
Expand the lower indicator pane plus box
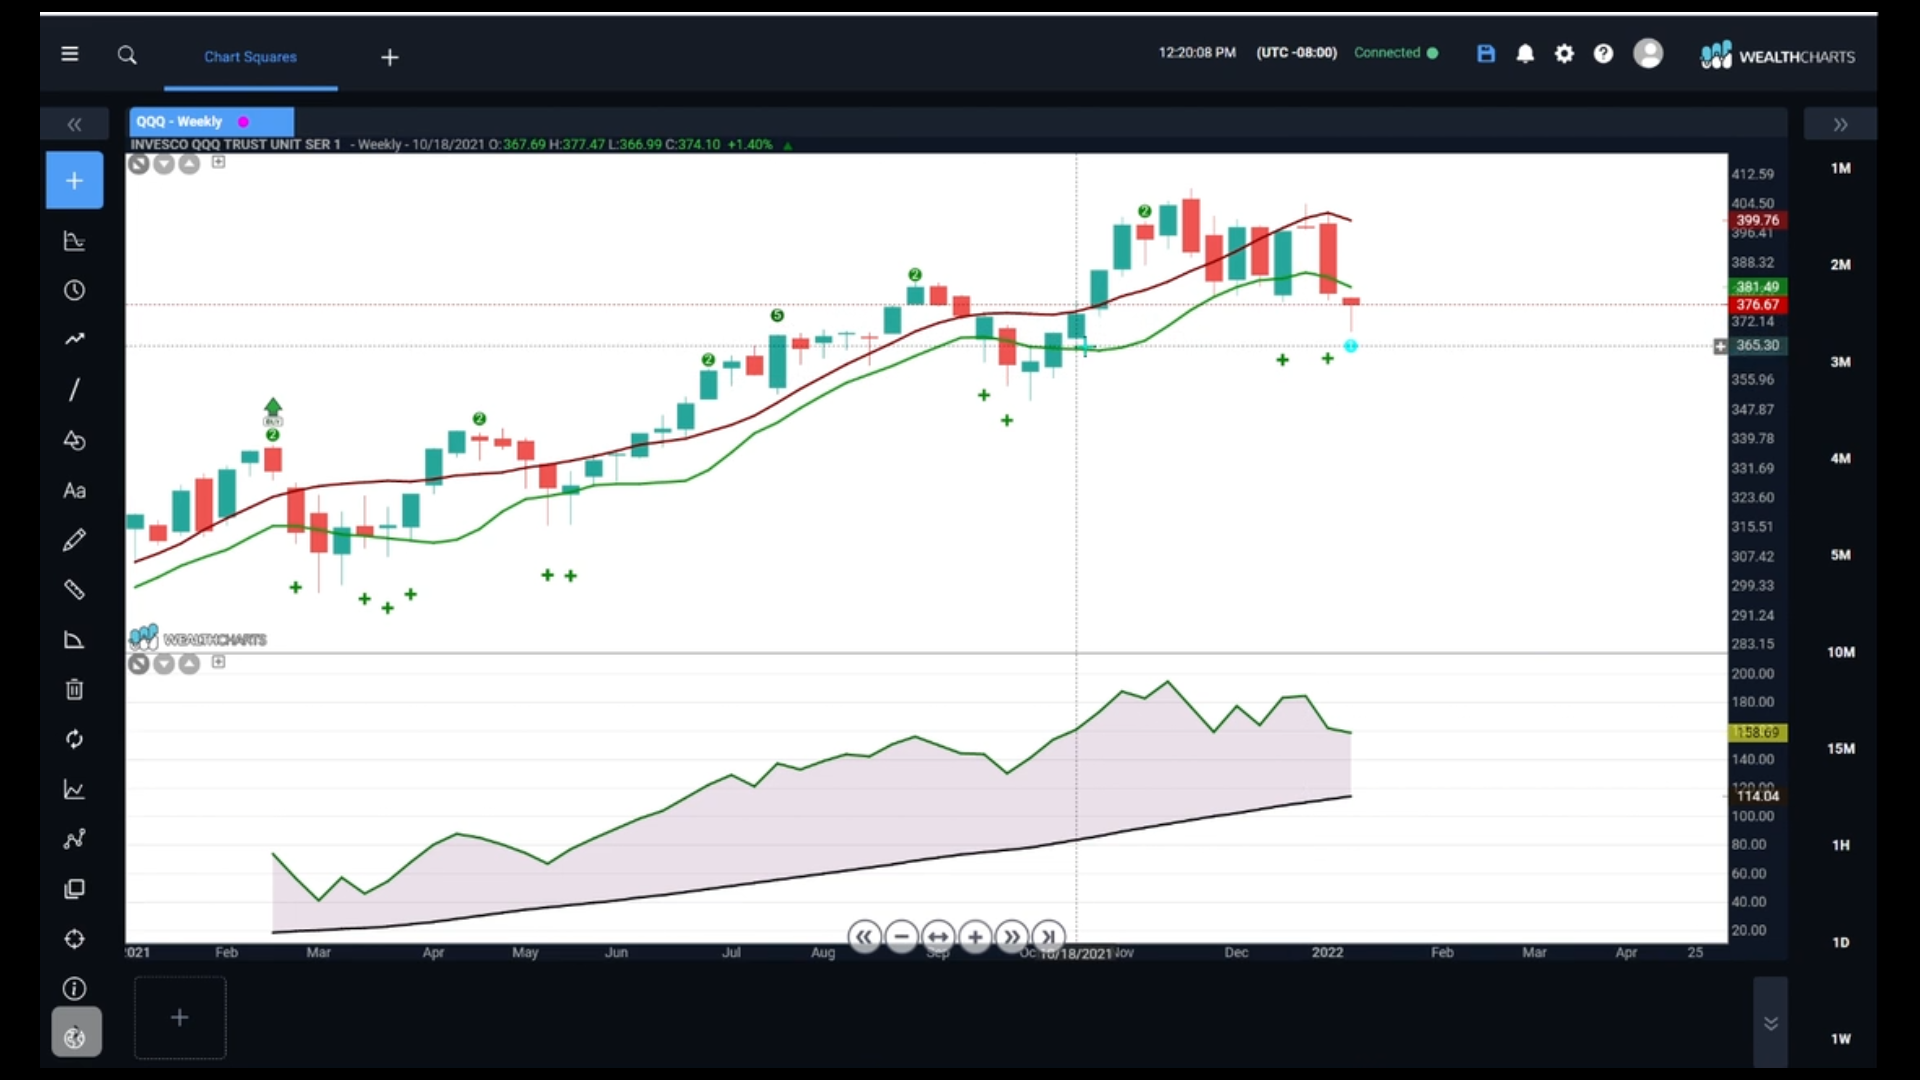[218, 662]
